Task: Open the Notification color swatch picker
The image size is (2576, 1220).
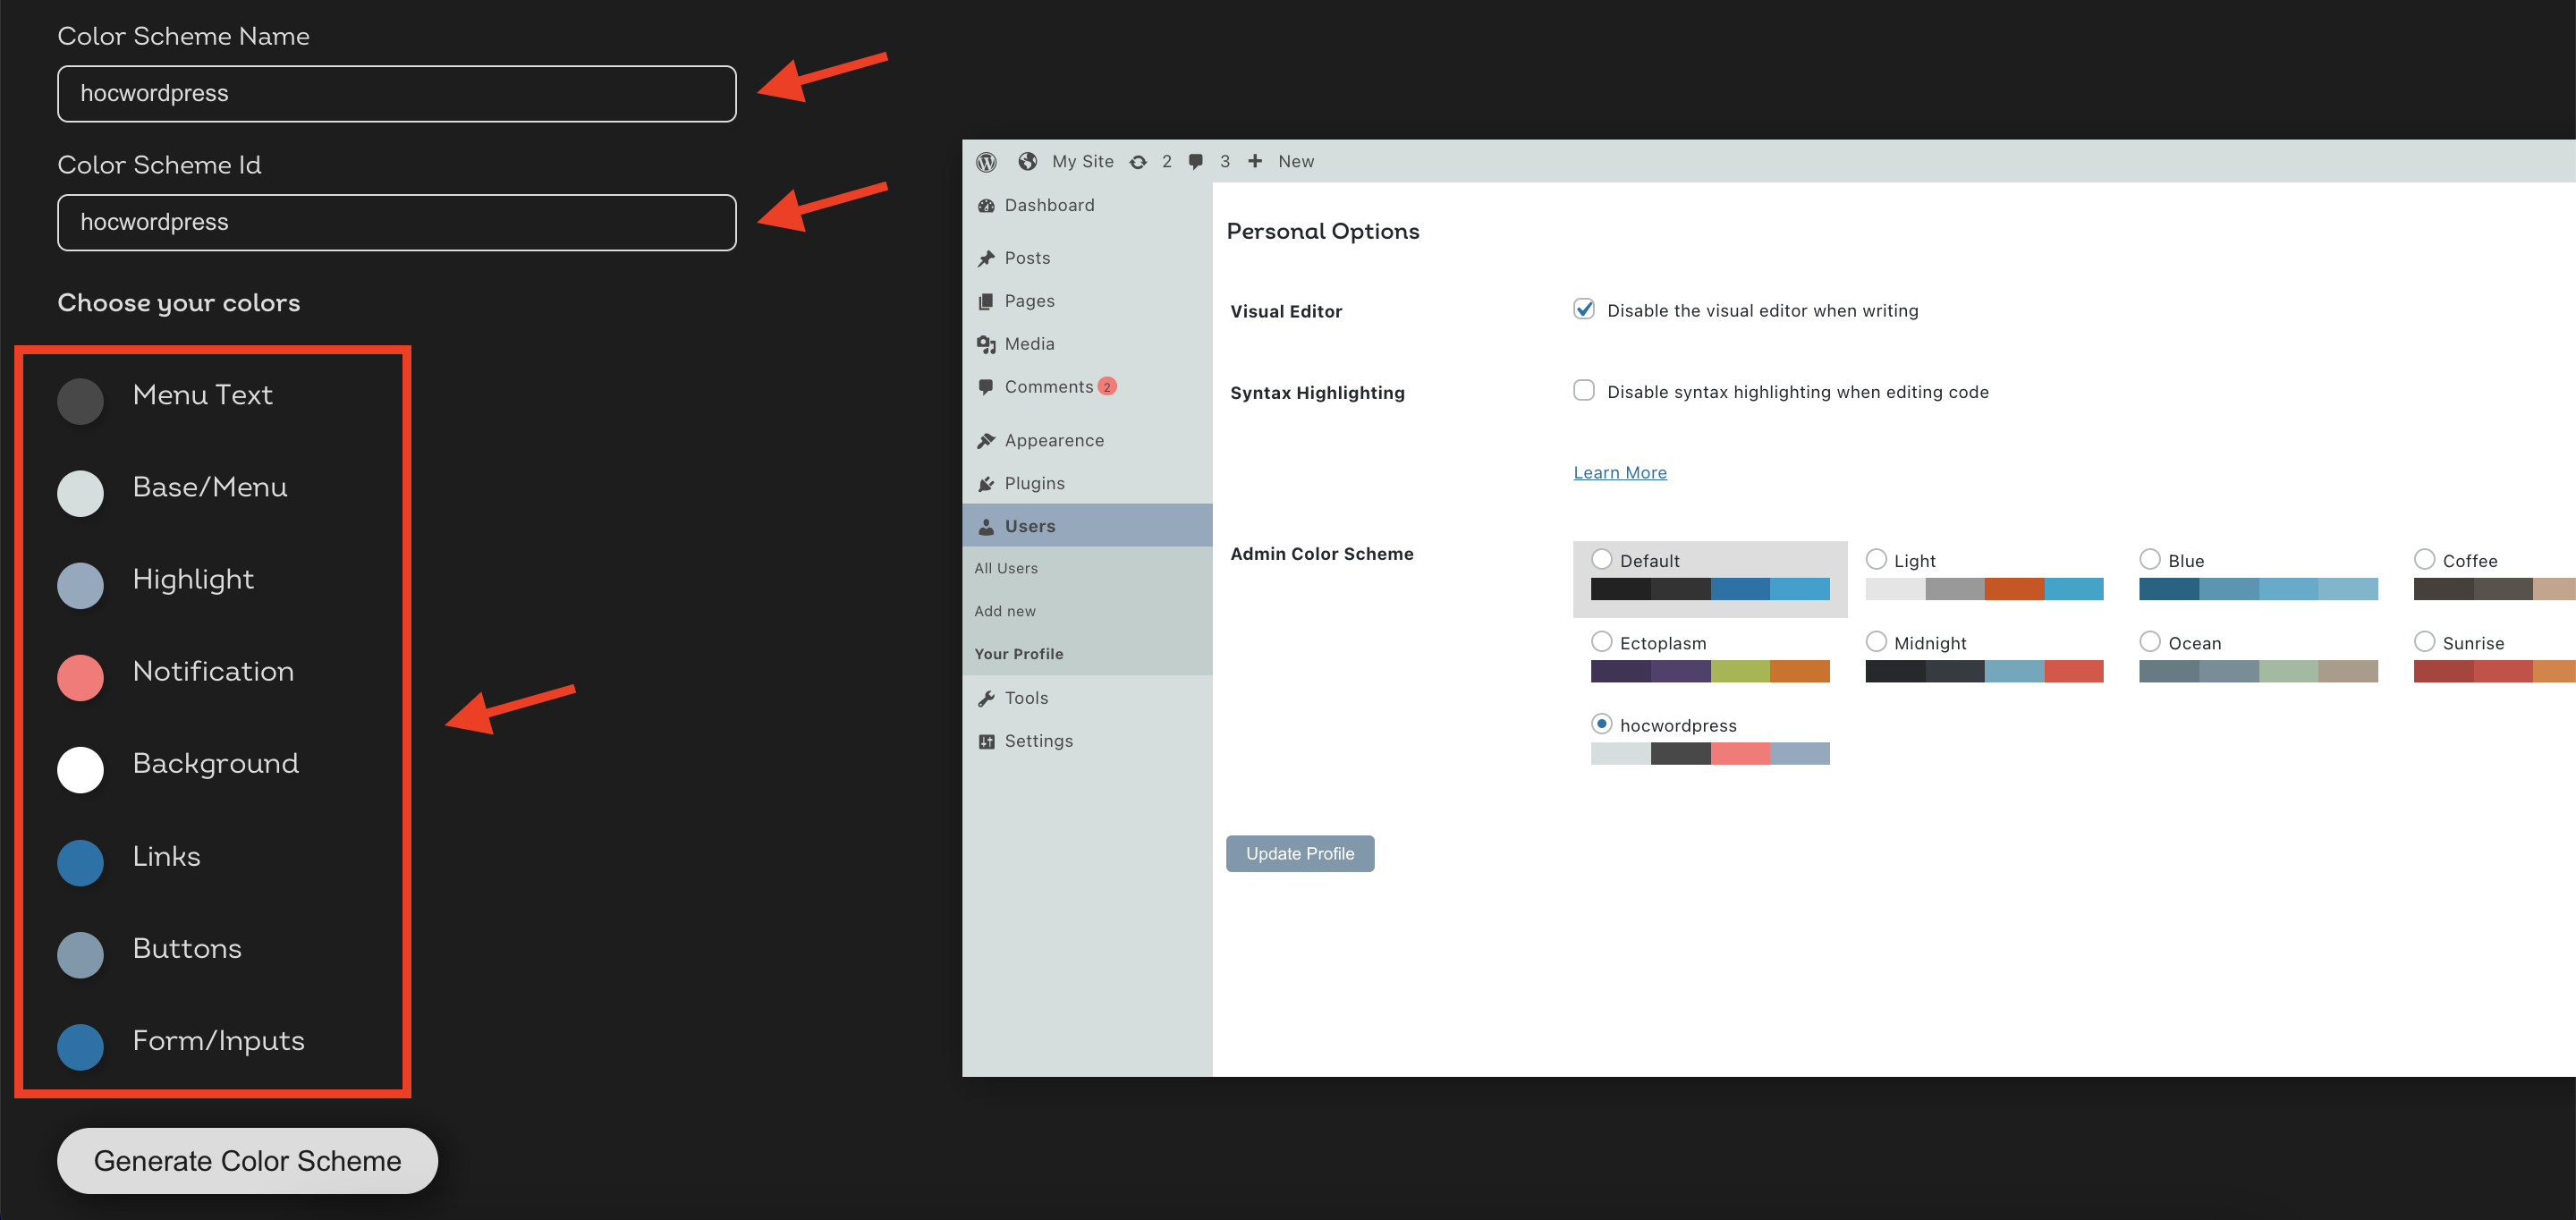Action: (80, 677)
